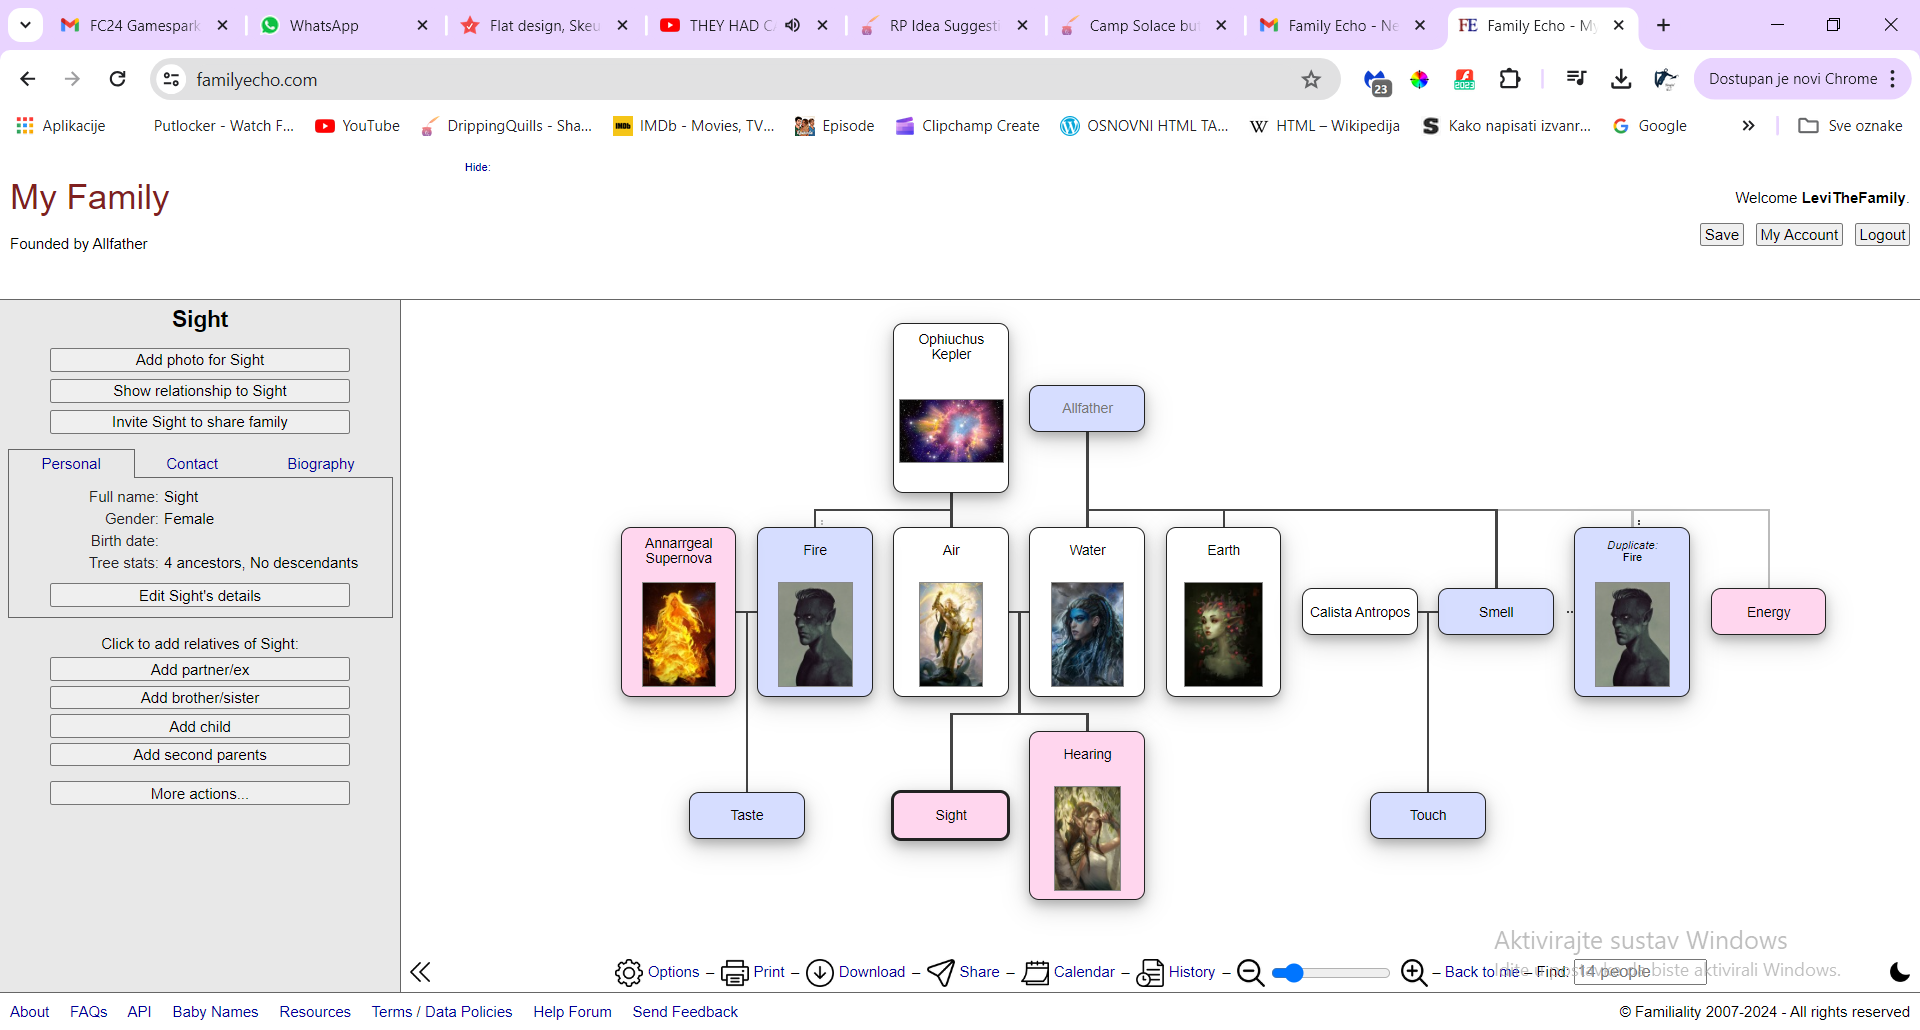This screenshot has width=1920, height=1030.
Task: Open the Calendar icon
Action: click(1035, 972)
